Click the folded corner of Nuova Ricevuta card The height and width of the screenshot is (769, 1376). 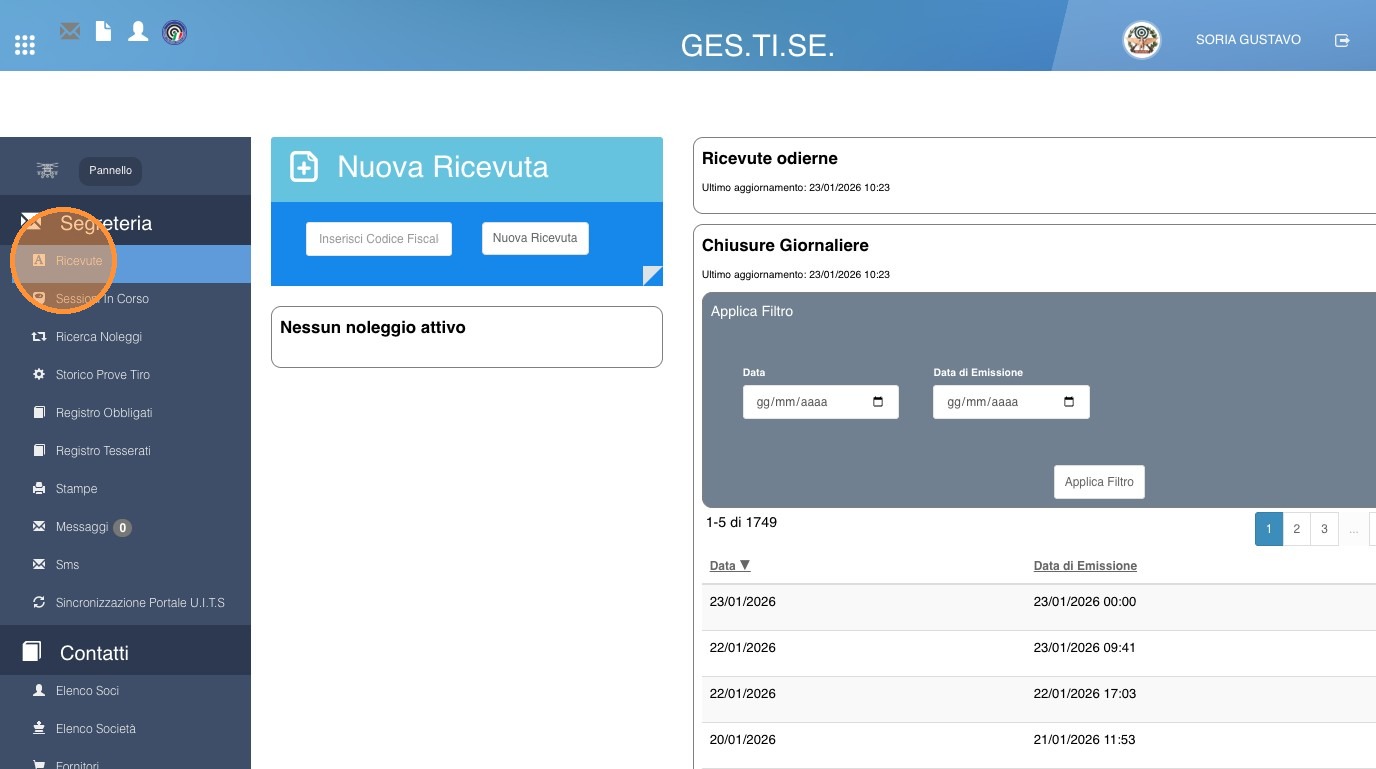point(652,275)
